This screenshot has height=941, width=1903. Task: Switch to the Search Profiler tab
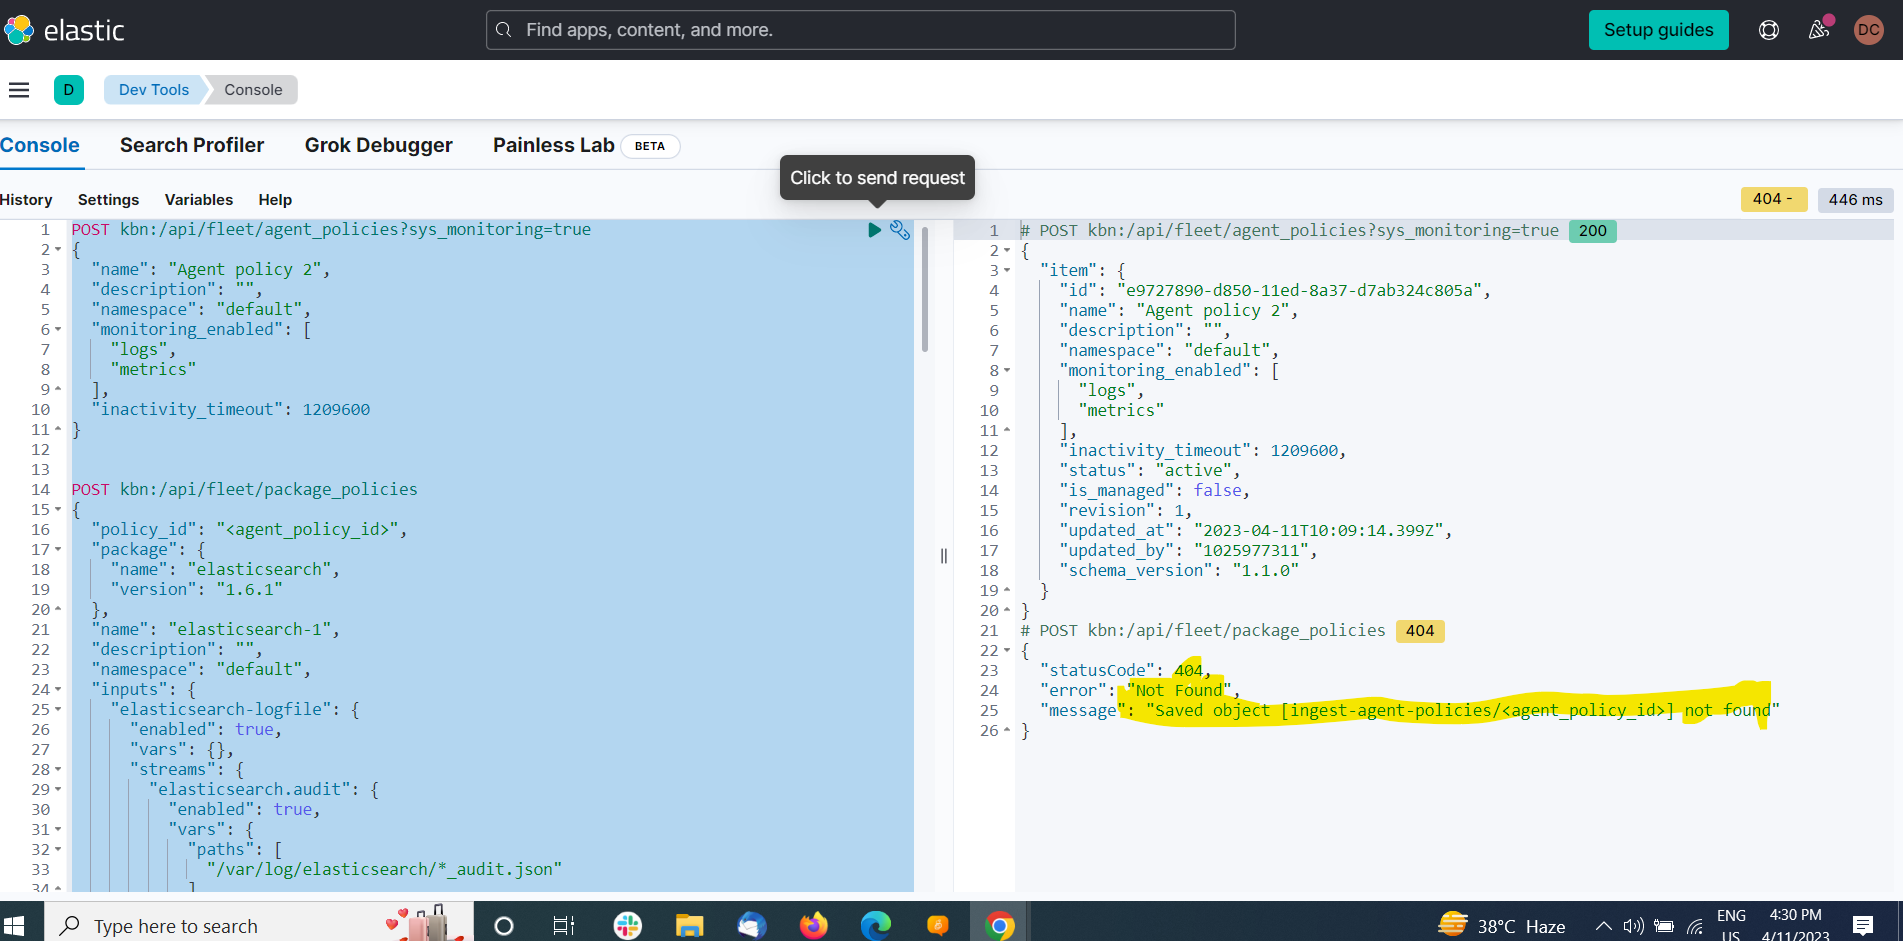click(x=192, y=145)
